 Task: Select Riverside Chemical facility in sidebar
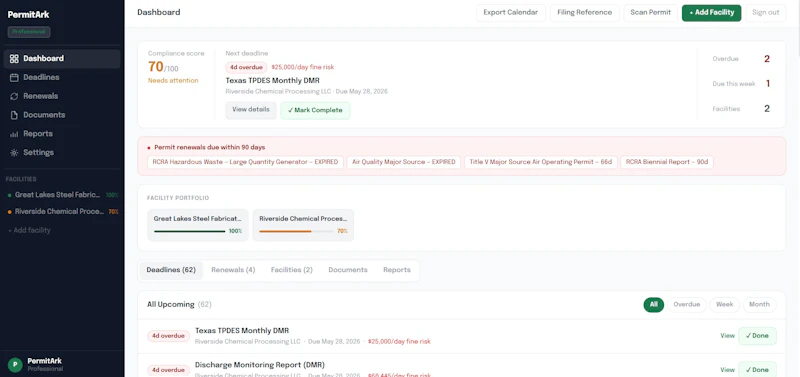pyautogui.click(x=62, y=211)
